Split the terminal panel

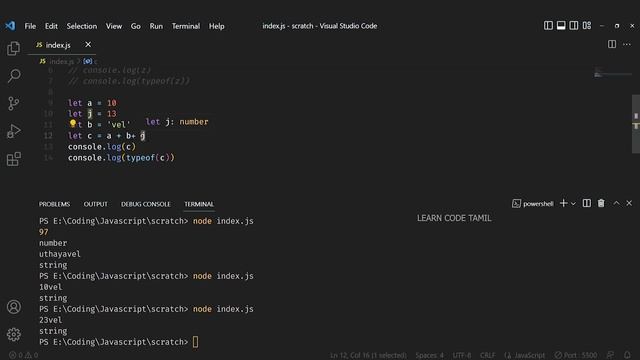click(x=587, y=203)
